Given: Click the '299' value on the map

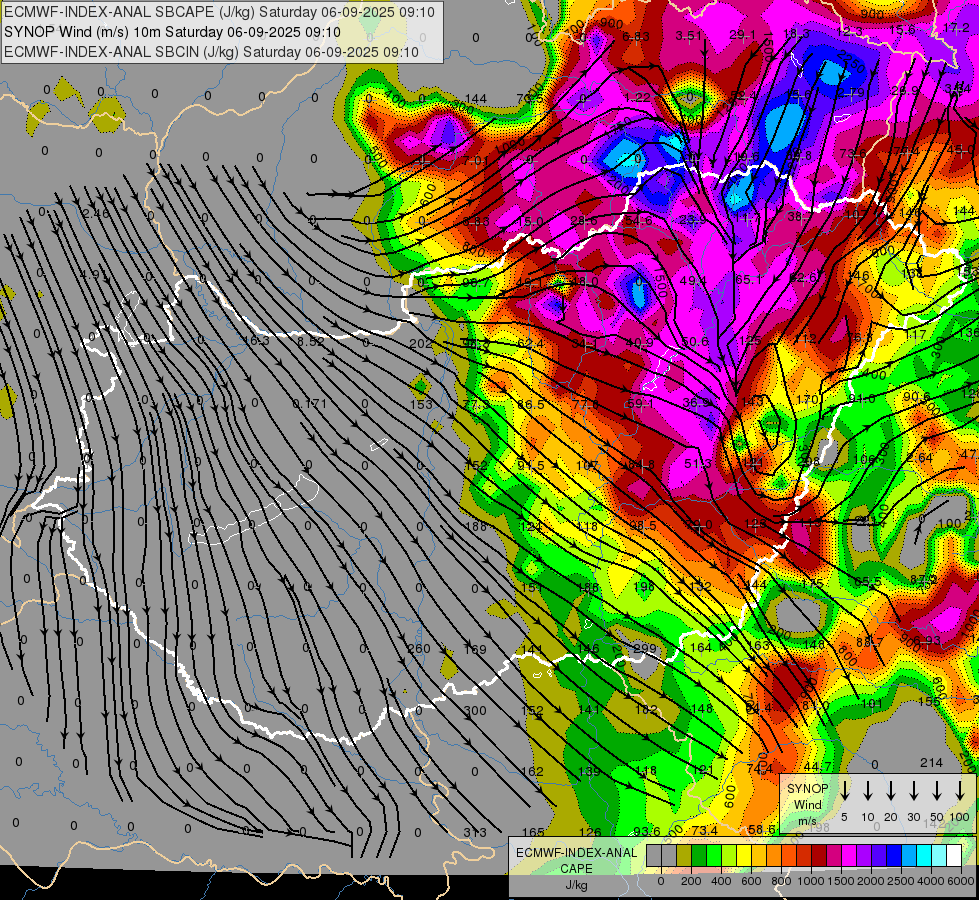Looking at the screenshot, I should pyautogui.click(x=645, y=648).
